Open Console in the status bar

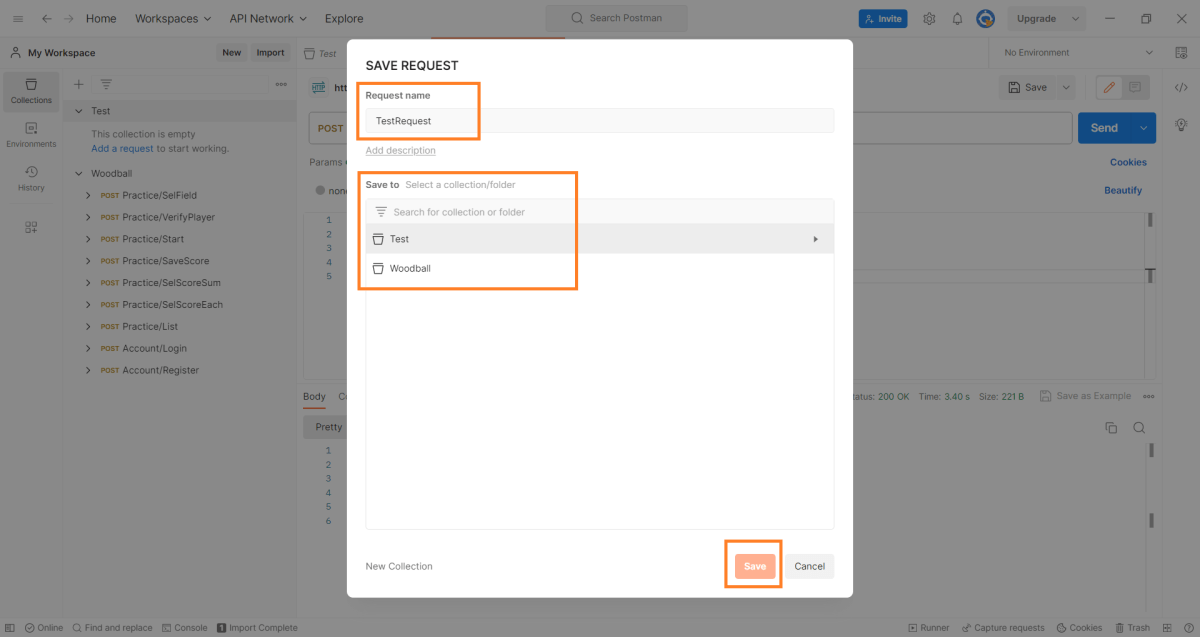click(x=184, y=628)
